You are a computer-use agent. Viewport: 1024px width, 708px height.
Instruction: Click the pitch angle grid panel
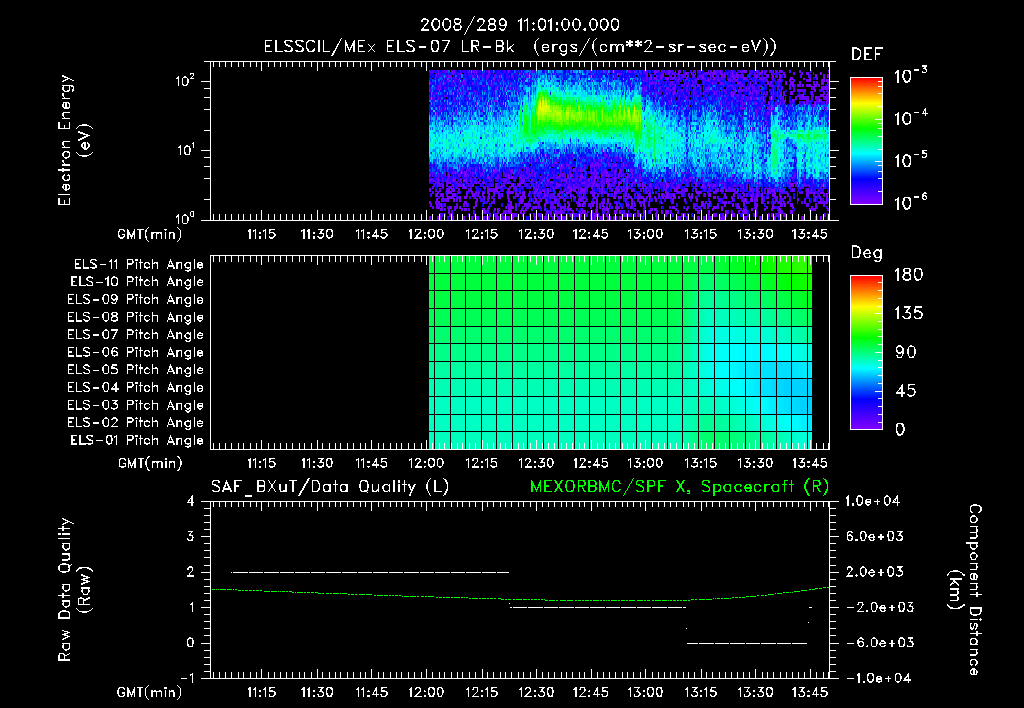point(520,352)
